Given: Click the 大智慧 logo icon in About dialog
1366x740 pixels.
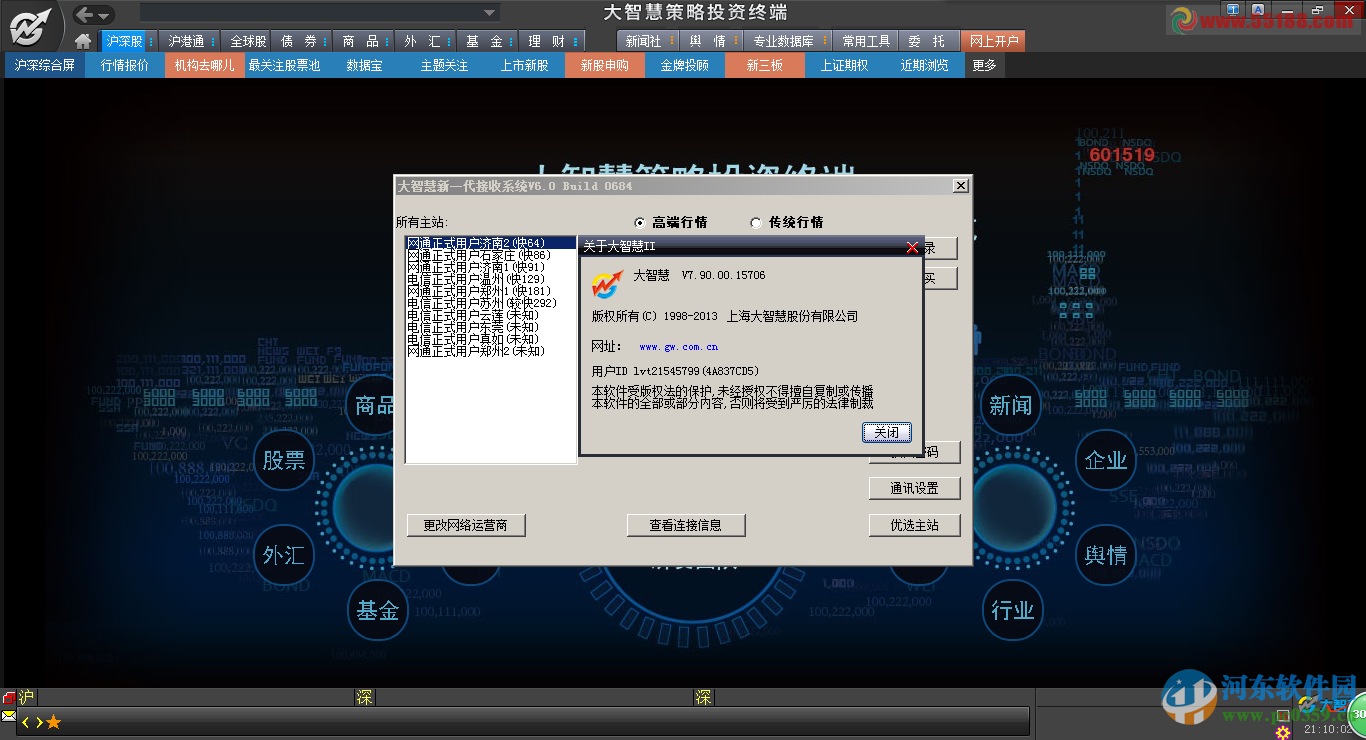Looking at the screenshot, I should (607, 284).
